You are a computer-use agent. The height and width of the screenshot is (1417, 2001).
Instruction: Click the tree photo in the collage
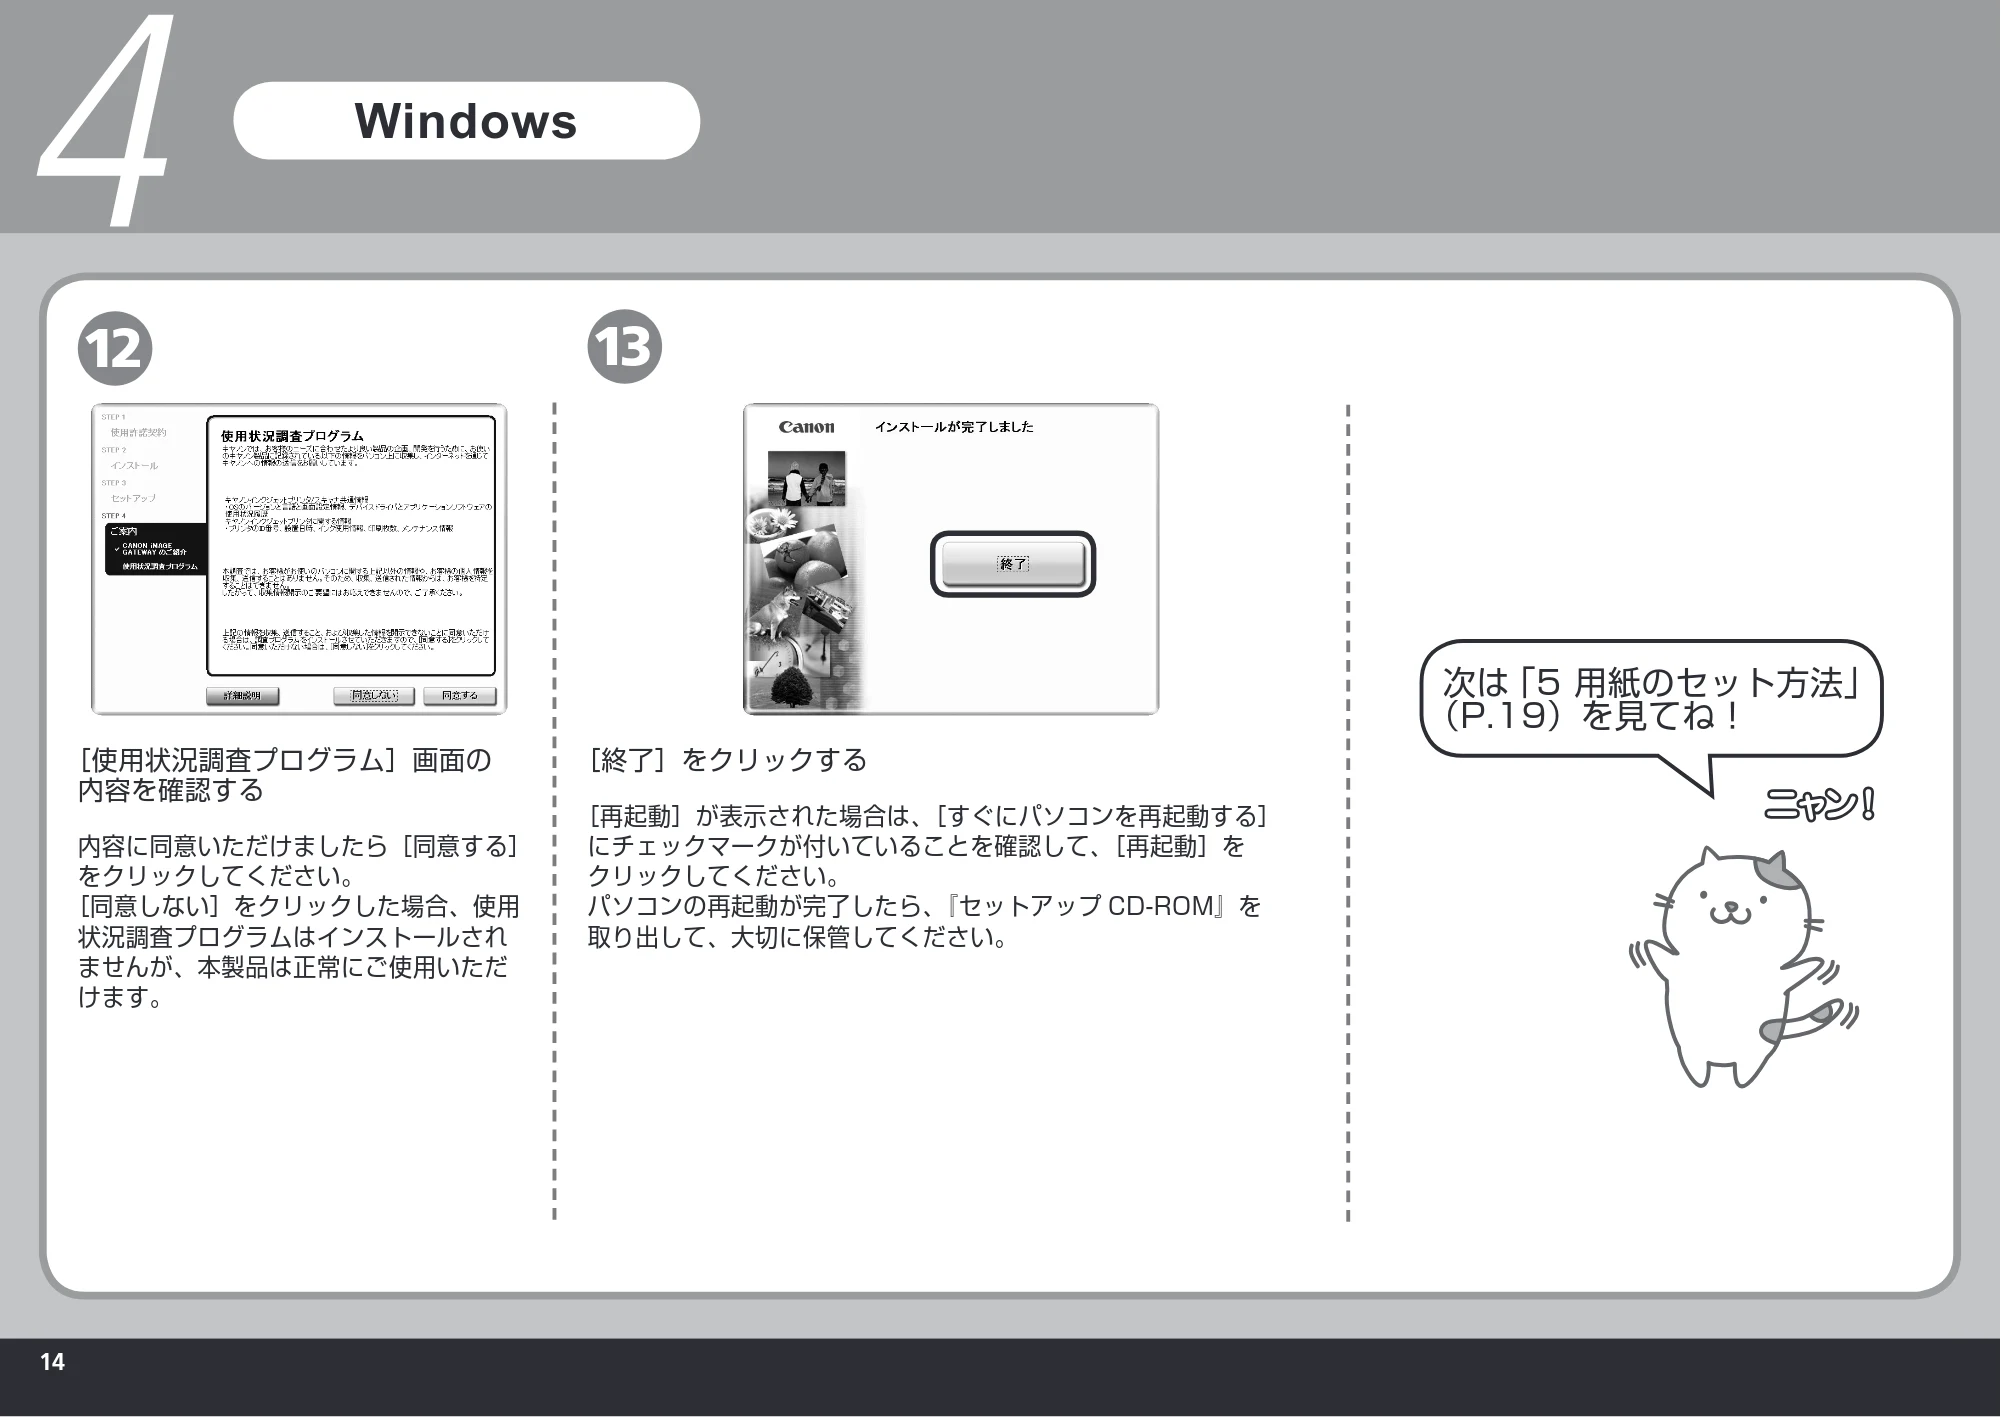[792, 685]
